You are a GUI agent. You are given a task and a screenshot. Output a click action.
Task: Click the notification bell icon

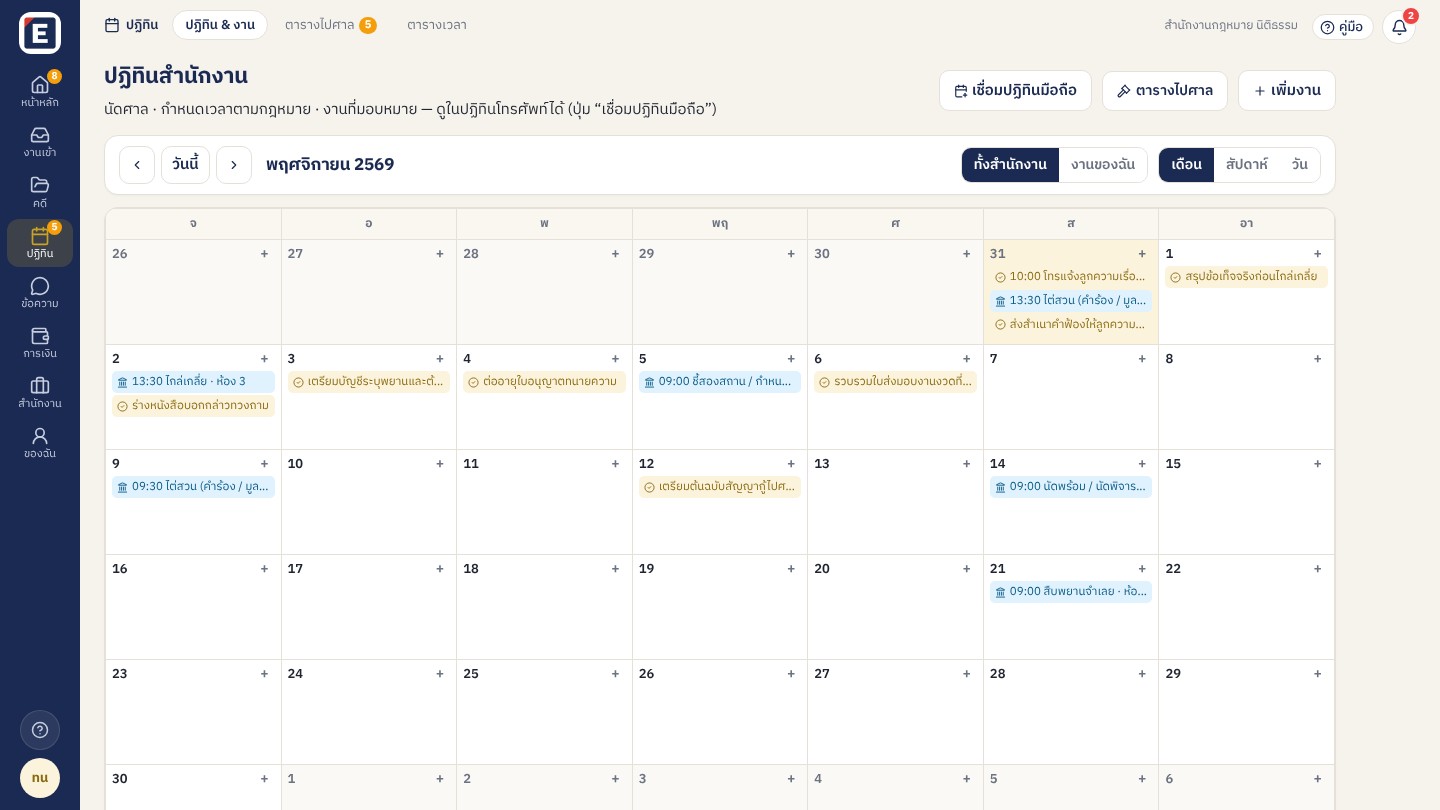click(1399, 27)
